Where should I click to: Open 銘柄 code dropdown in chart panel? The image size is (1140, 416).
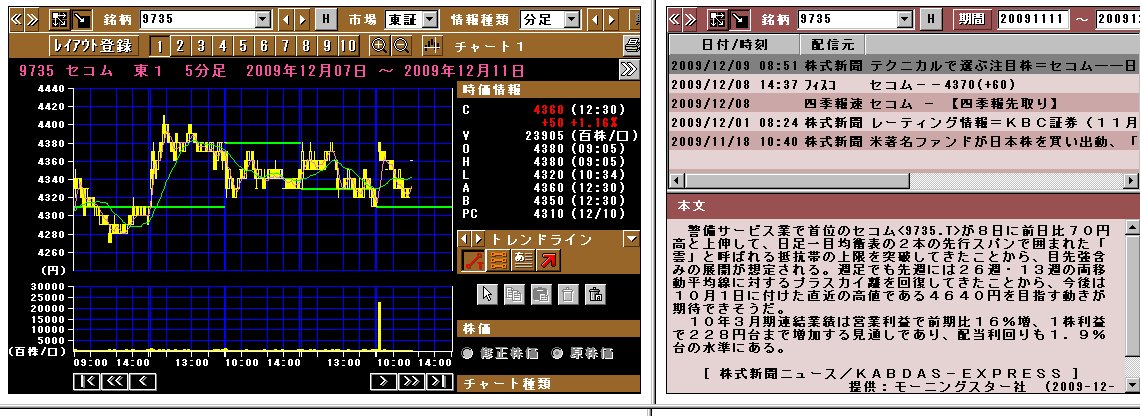click(264, 20)
